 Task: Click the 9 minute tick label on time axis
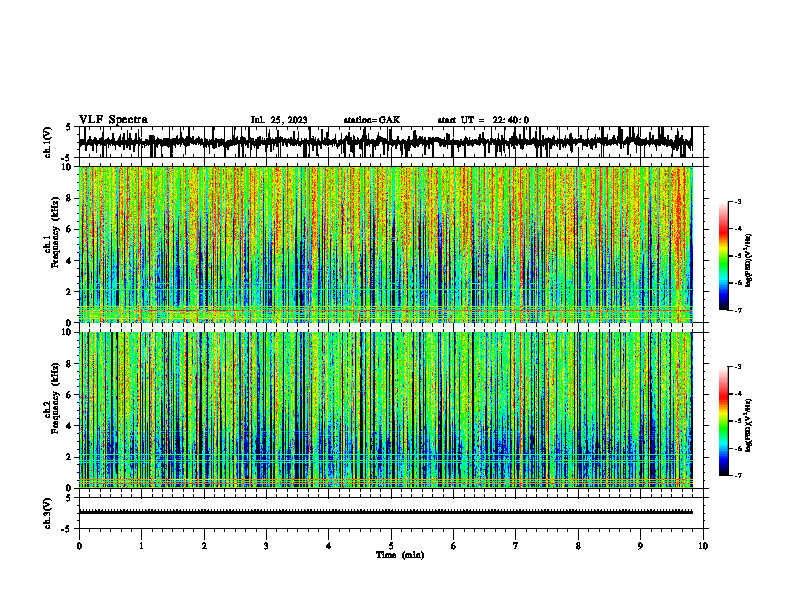click(640, 546)
